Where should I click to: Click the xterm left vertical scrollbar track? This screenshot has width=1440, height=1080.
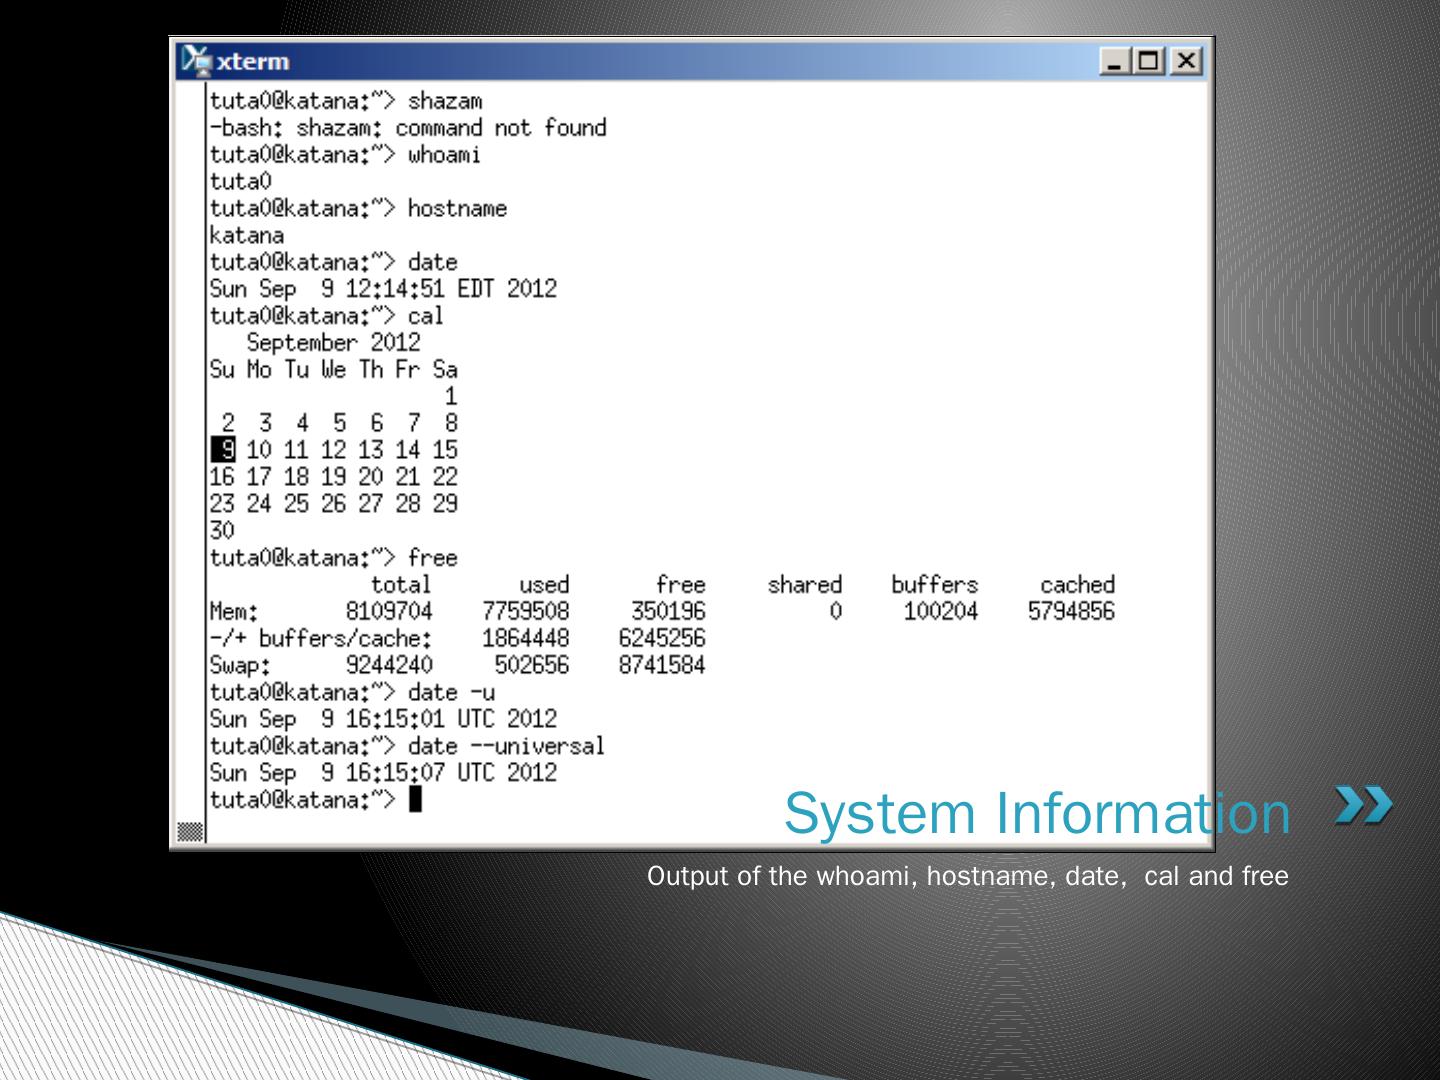(x=190, y=450)
